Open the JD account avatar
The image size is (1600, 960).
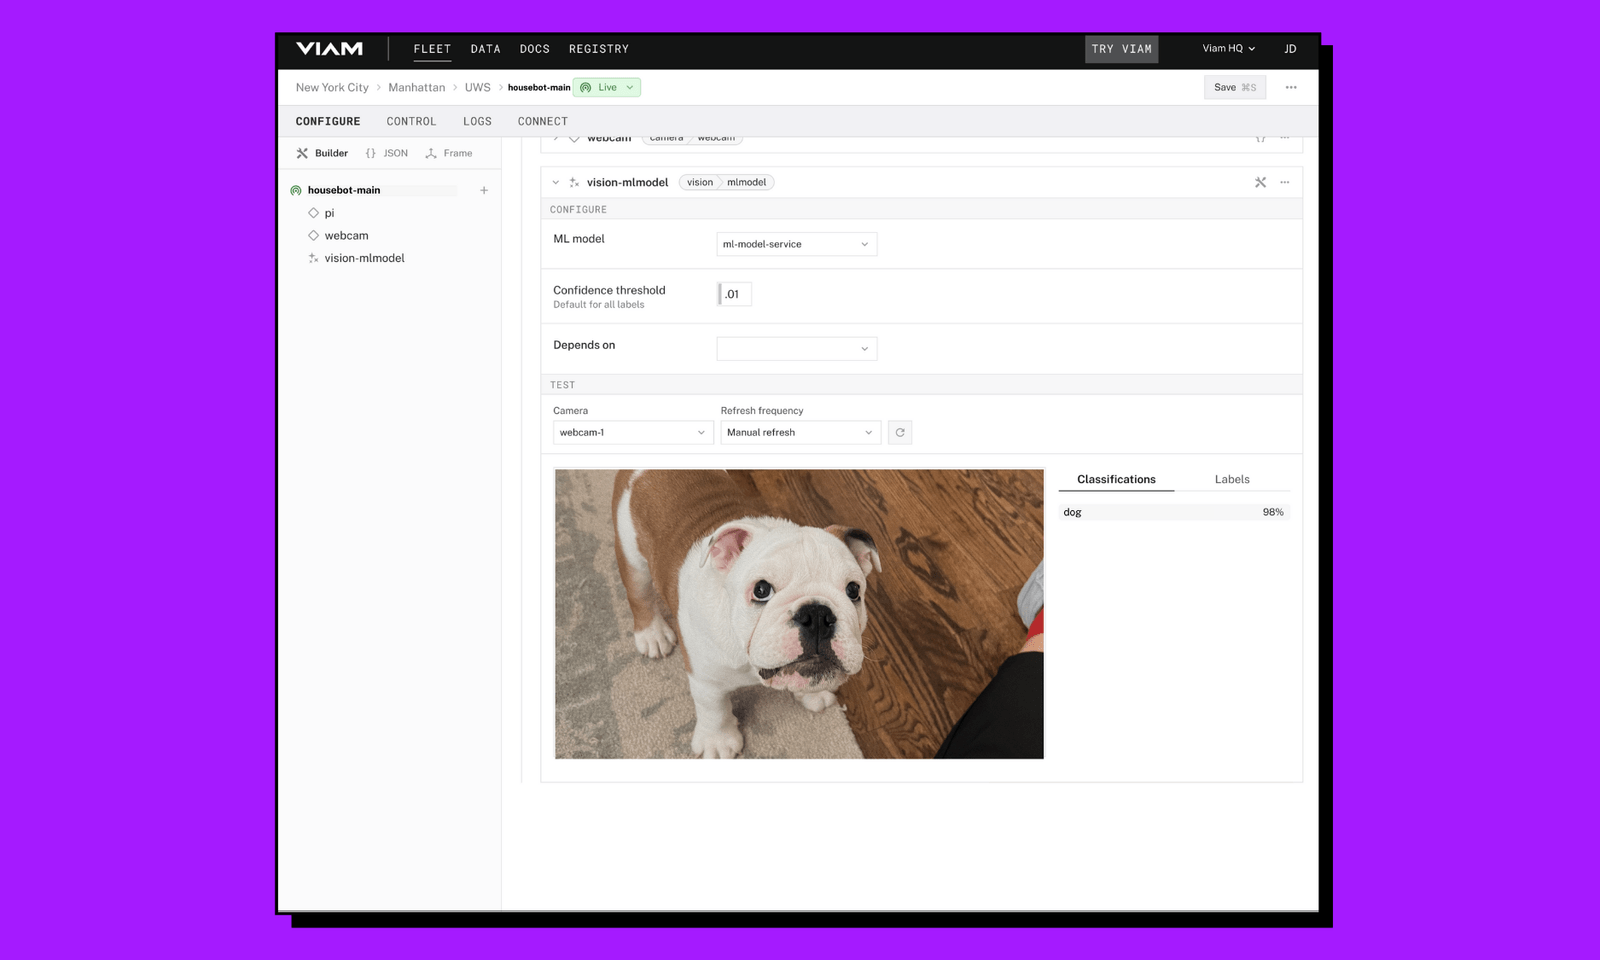pos(1290,48)
